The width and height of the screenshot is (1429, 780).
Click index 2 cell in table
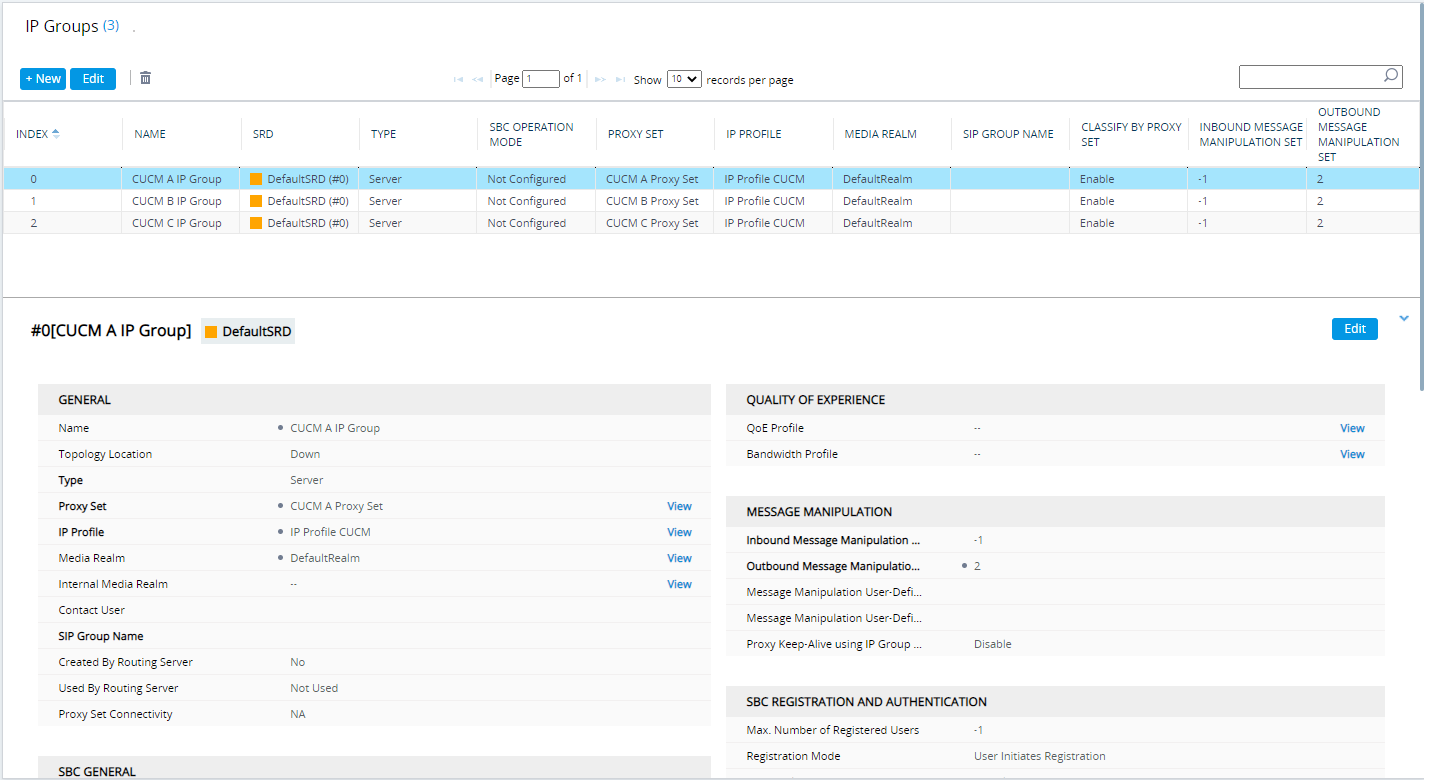(63, 223)
